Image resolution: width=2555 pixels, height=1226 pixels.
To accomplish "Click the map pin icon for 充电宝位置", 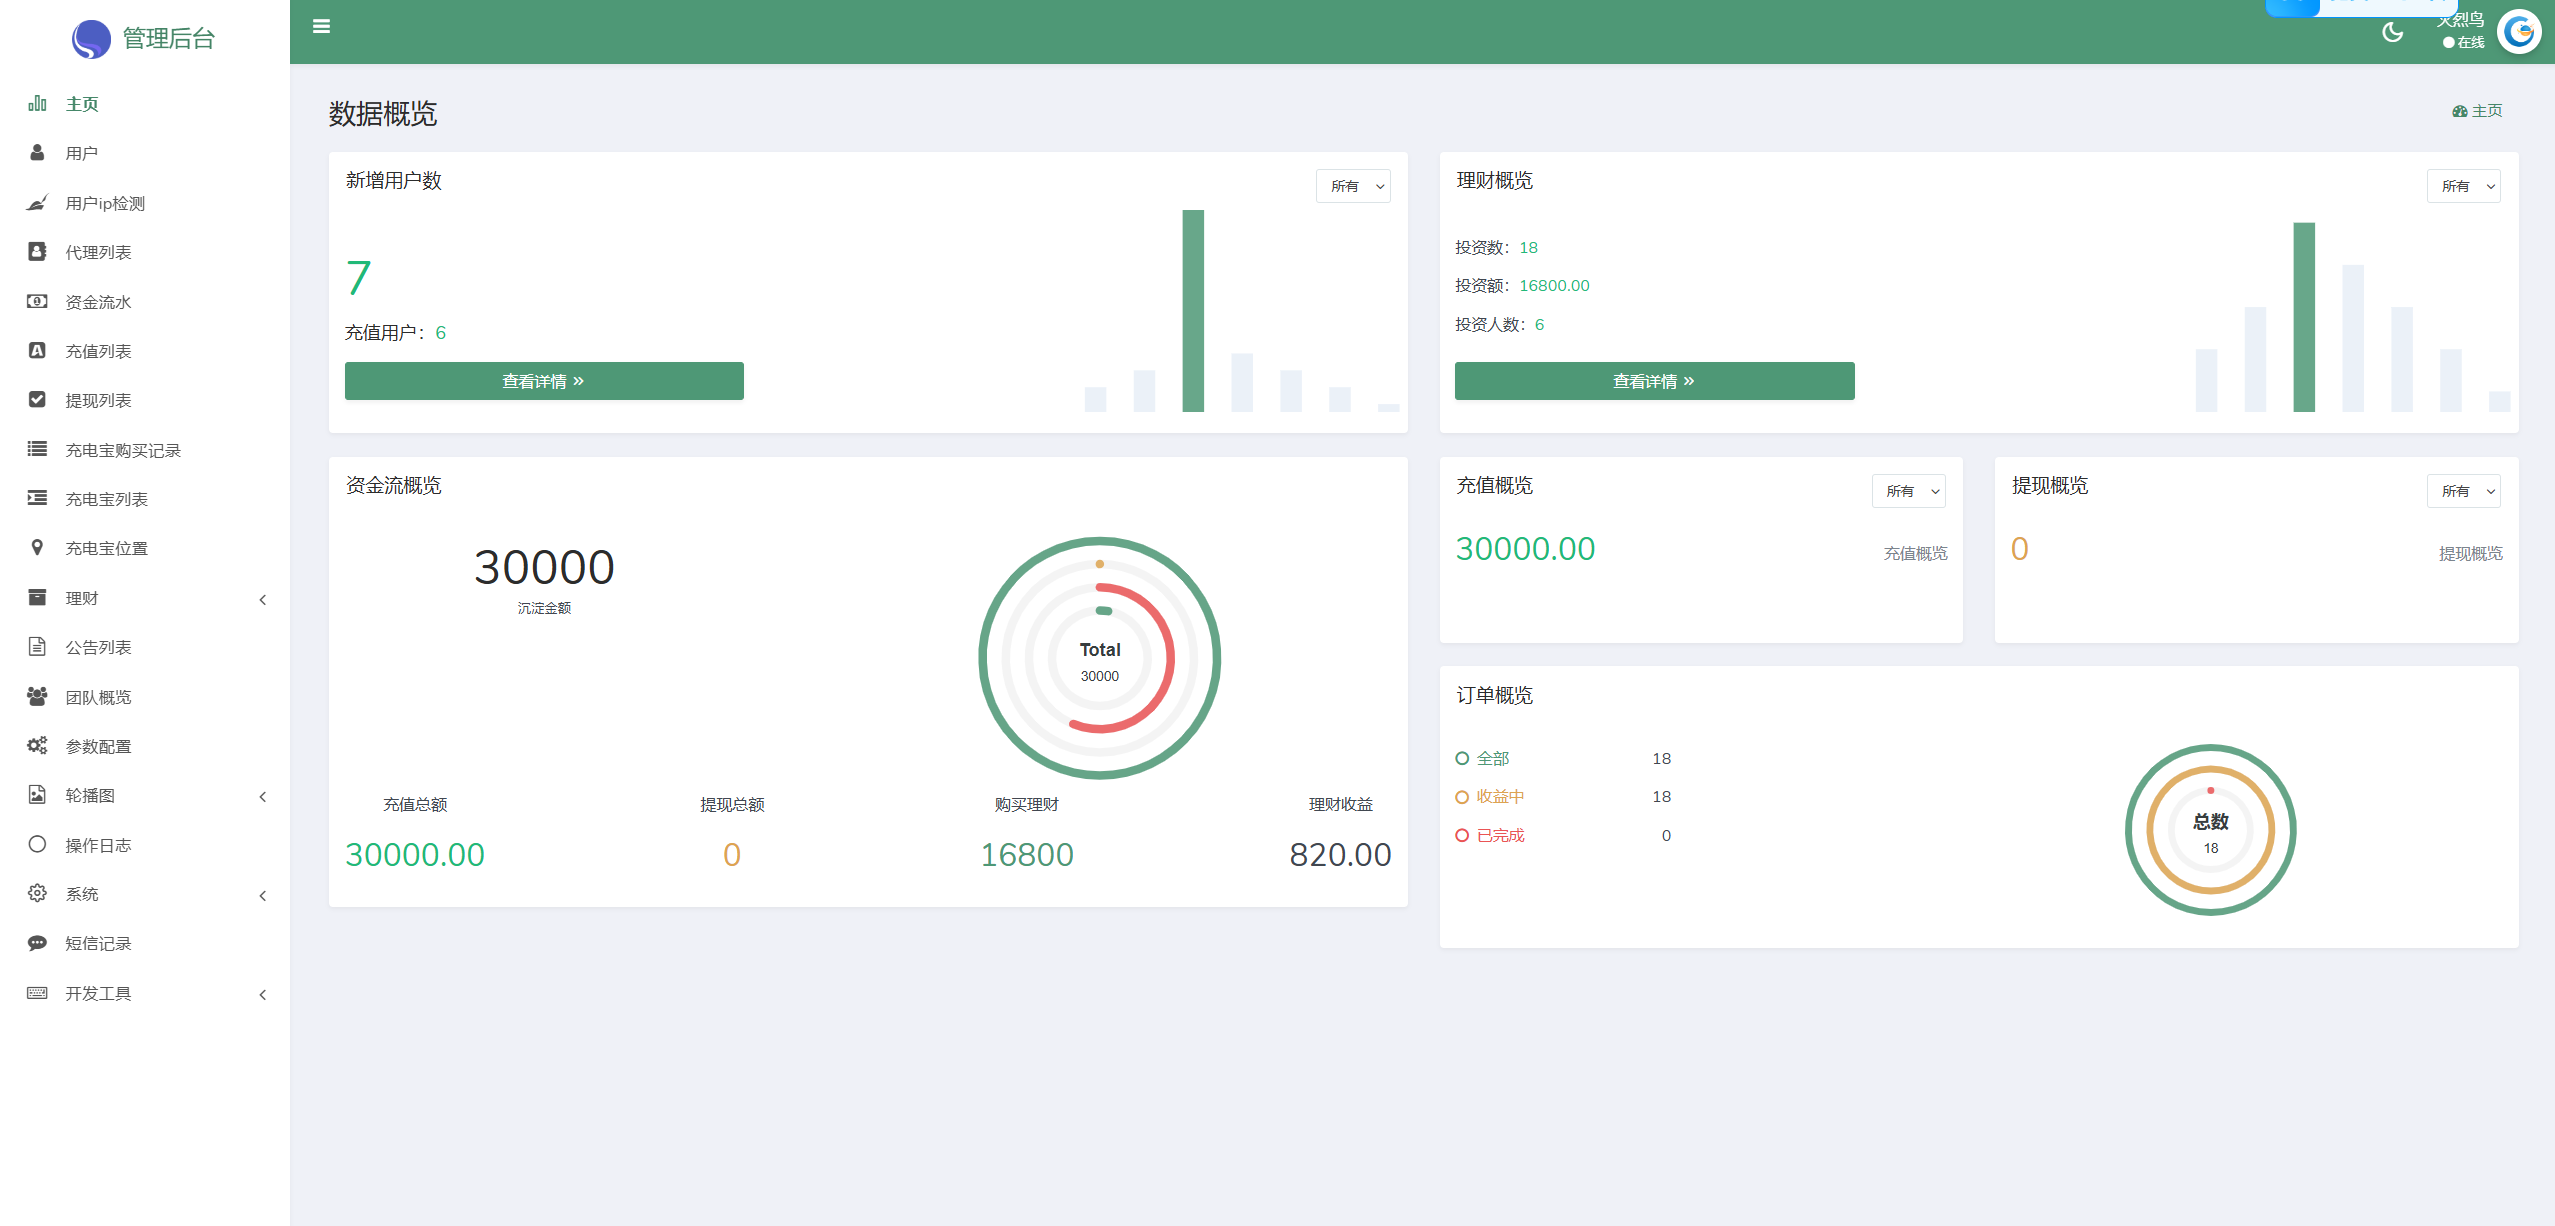I will 37,547.
